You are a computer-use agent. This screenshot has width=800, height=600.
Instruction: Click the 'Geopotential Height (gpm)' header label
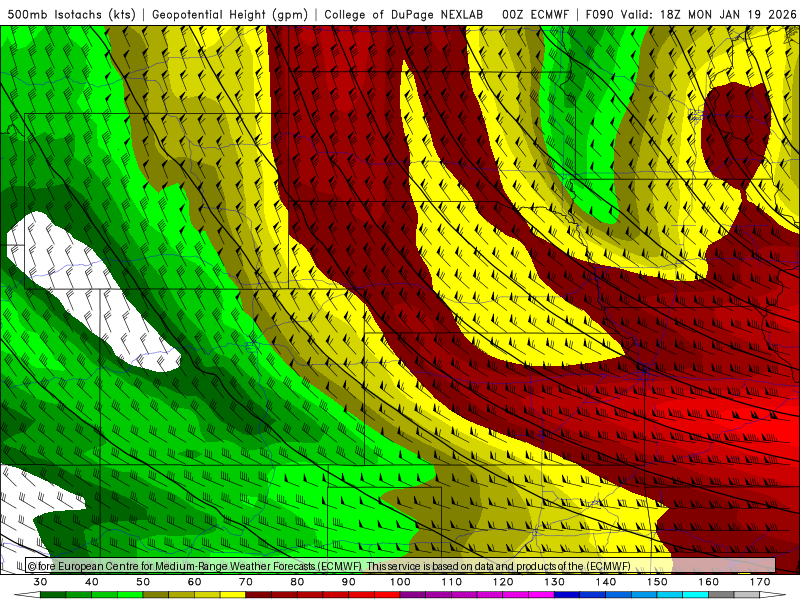click(x=230, y=15)
